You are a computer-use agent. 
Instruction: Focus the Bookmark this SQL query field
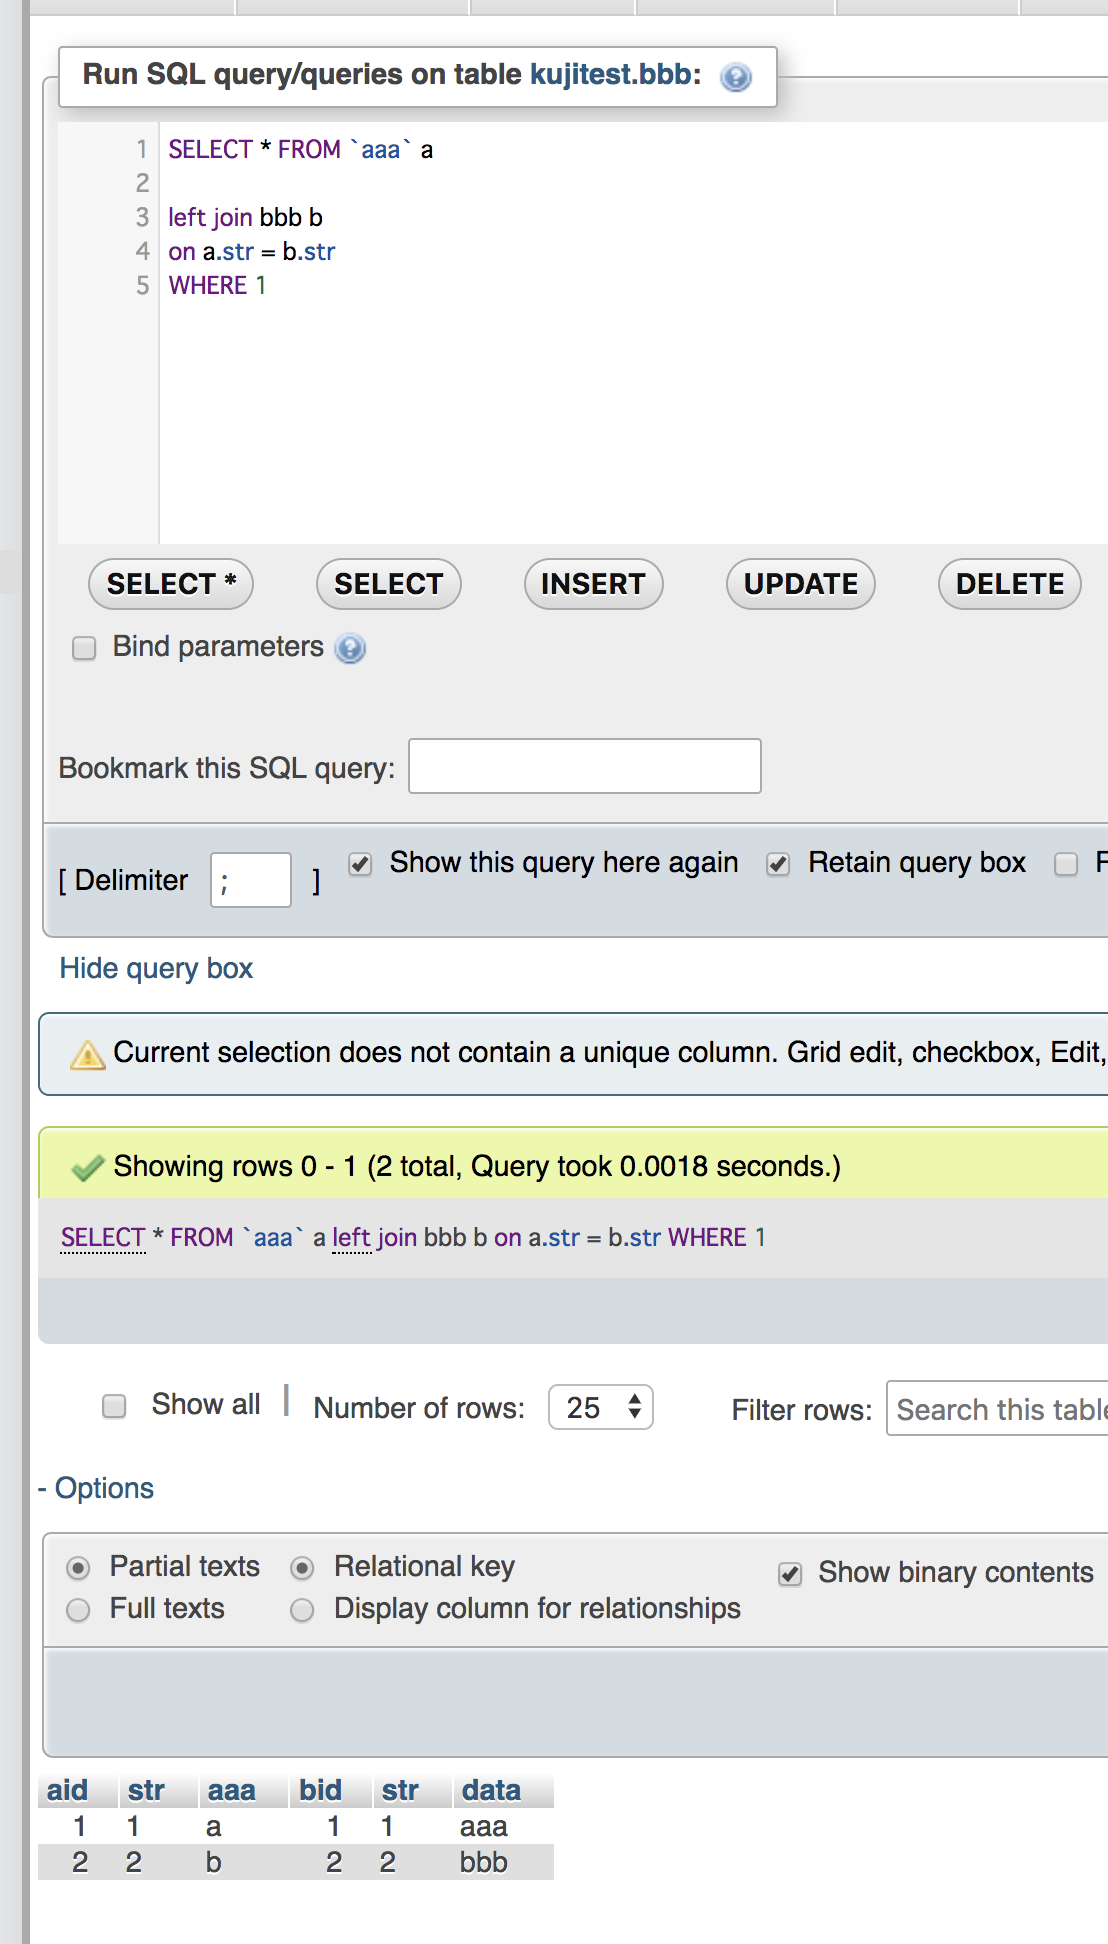[585, 766]
